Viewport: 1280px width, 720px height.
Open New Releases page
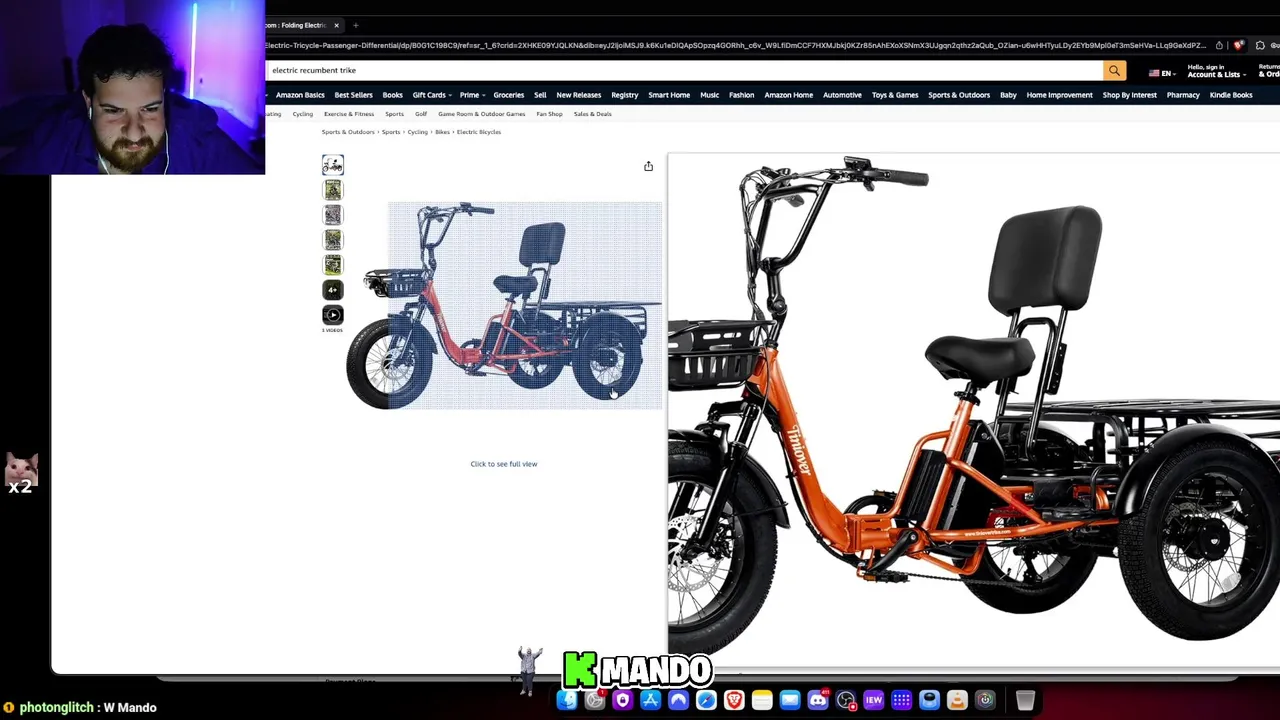578,95
